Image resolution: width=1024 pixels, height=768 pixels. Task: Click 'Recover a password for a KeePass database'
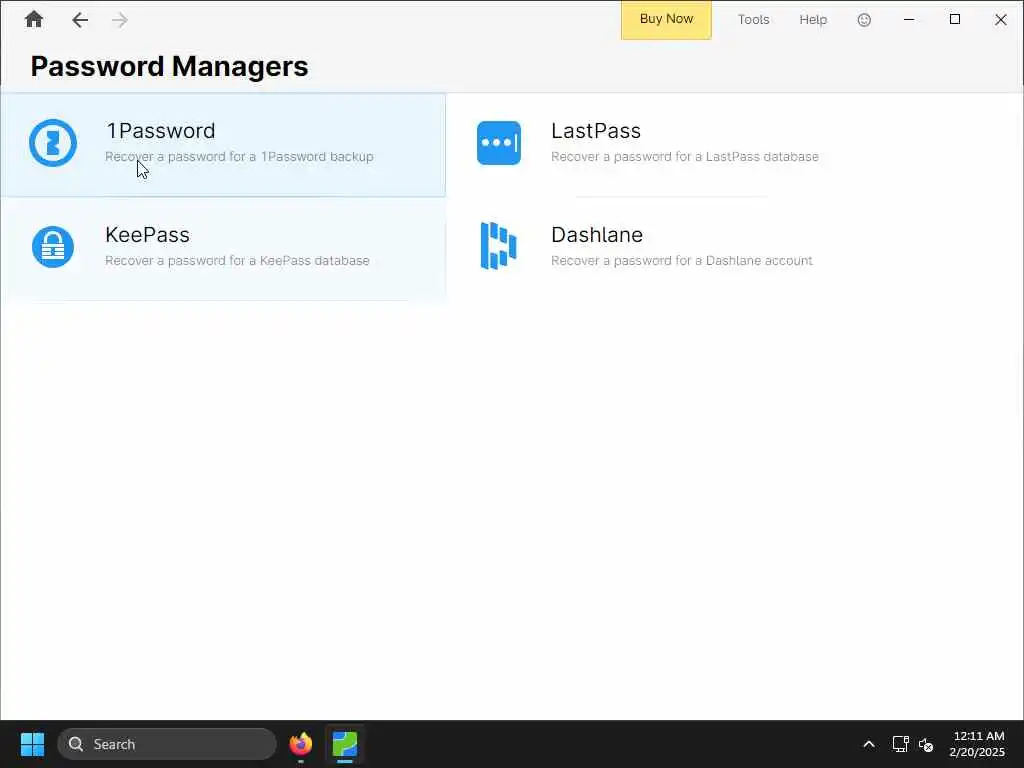click(238, 261)
